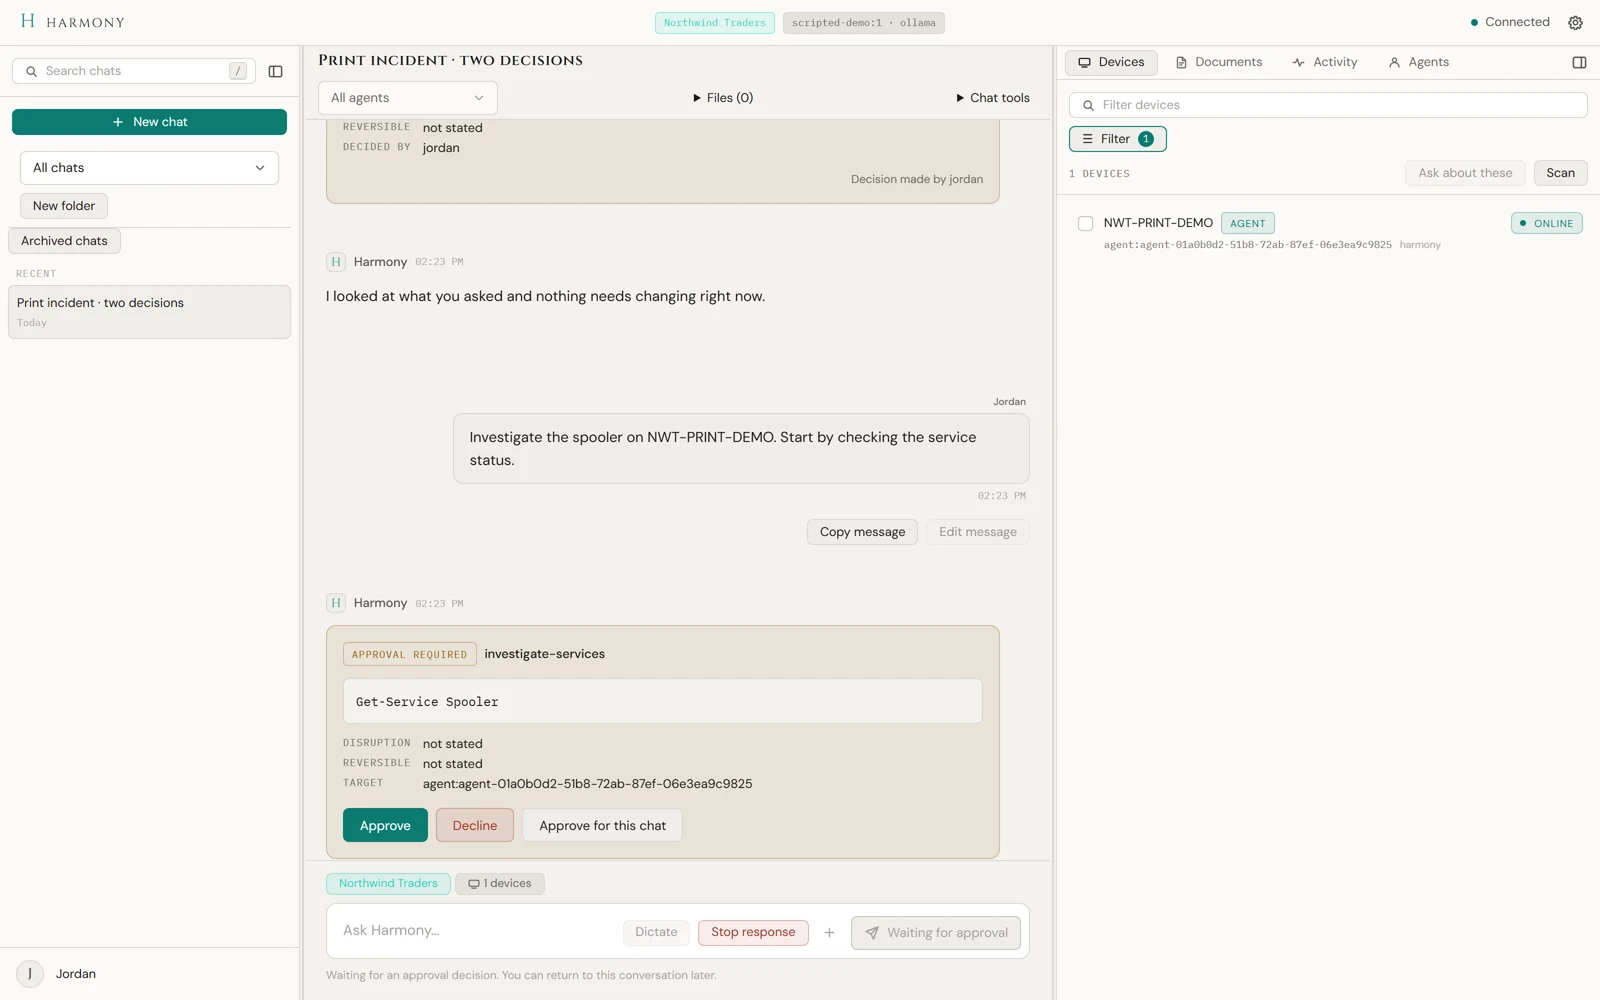Click the Ask Harmony message input

pos(474,931)
